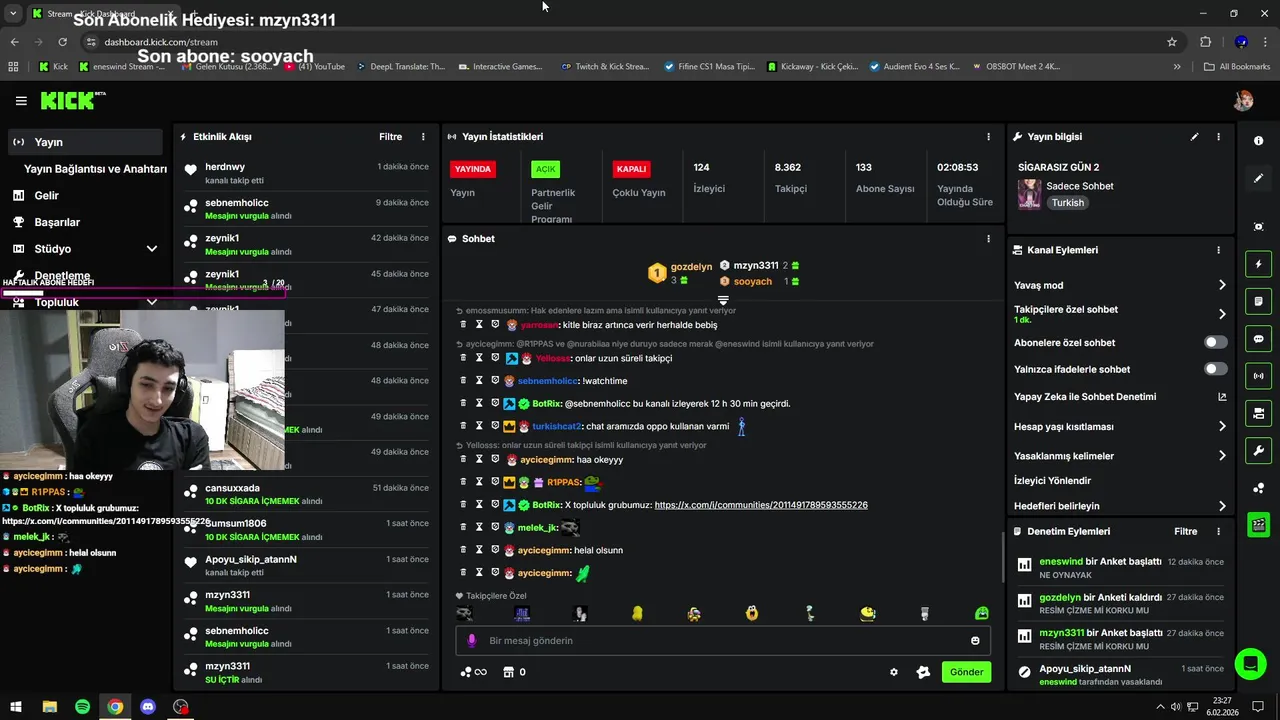Open the x.com communities link in chat
The height and width of the screenshot is (720, 1280).
tap(761, 505)
